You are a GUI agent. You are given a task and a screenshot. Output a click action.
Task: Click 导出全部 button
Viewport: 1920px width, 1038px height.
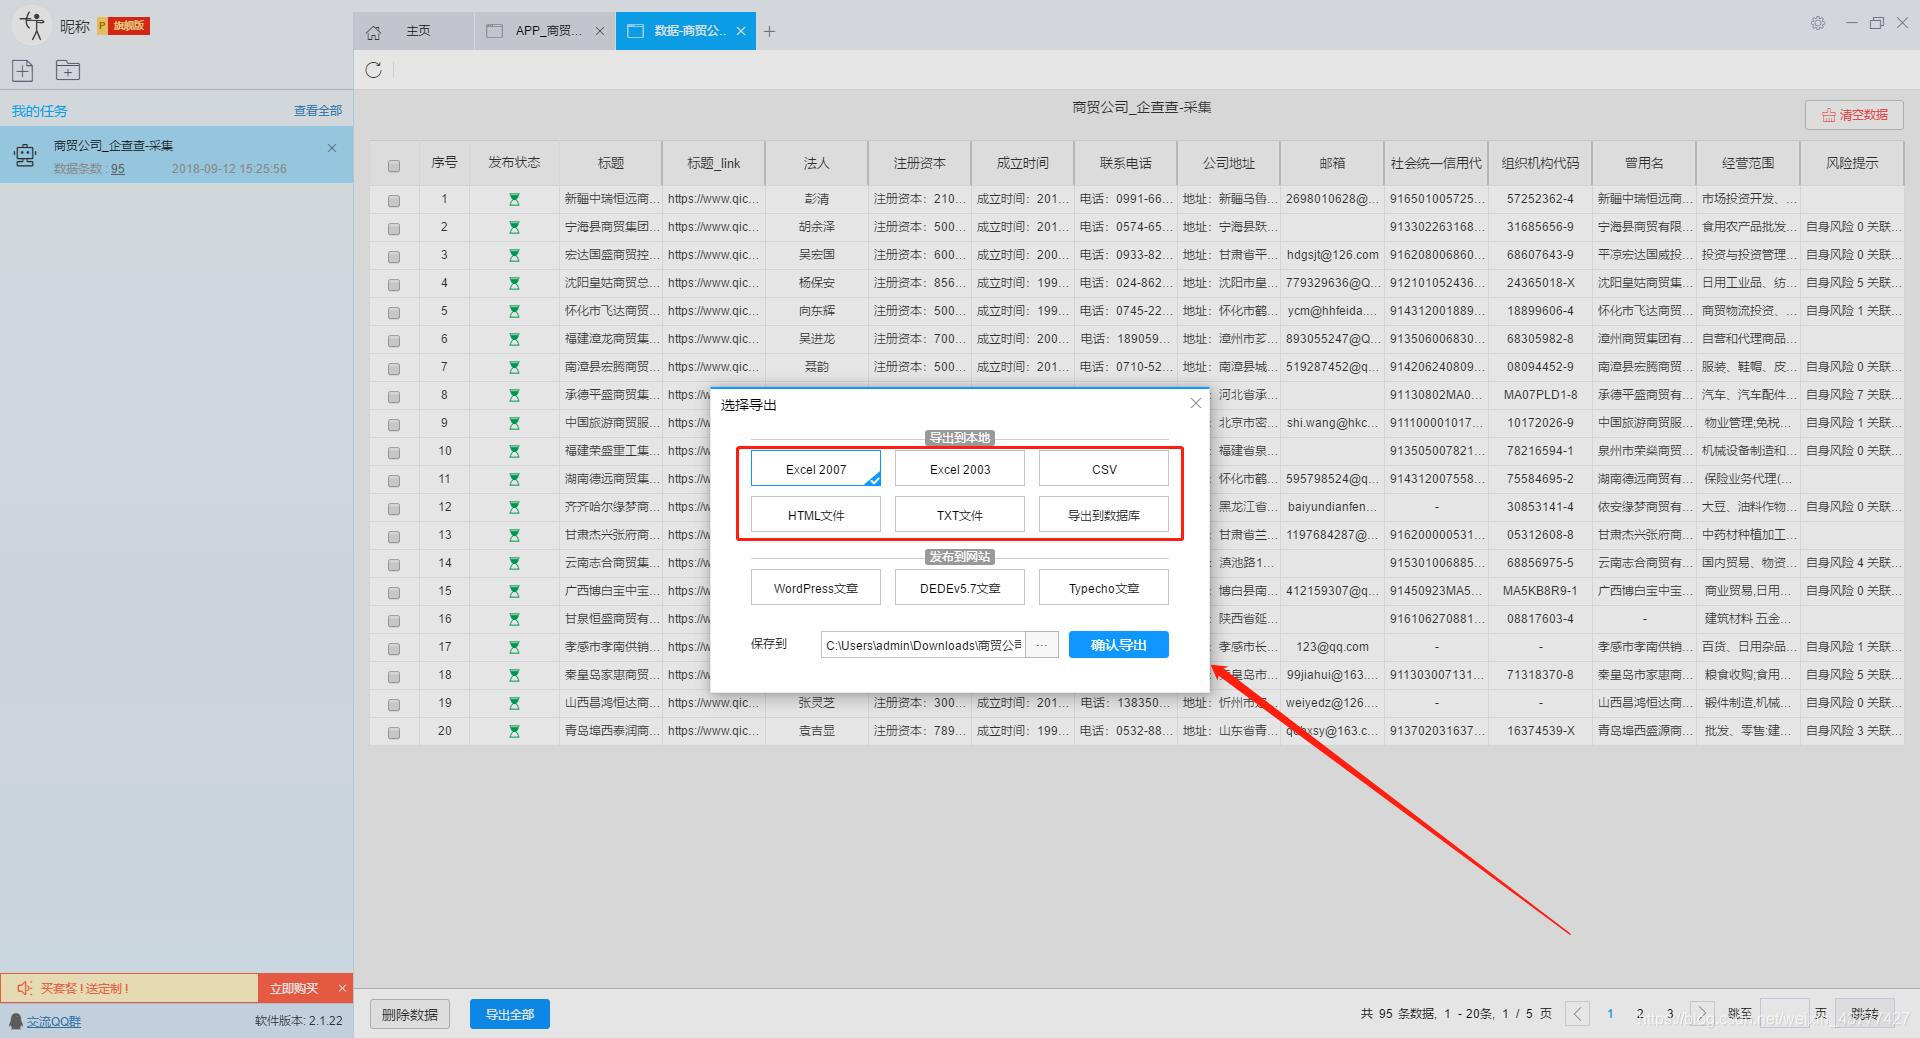[x=510, y=1014]
